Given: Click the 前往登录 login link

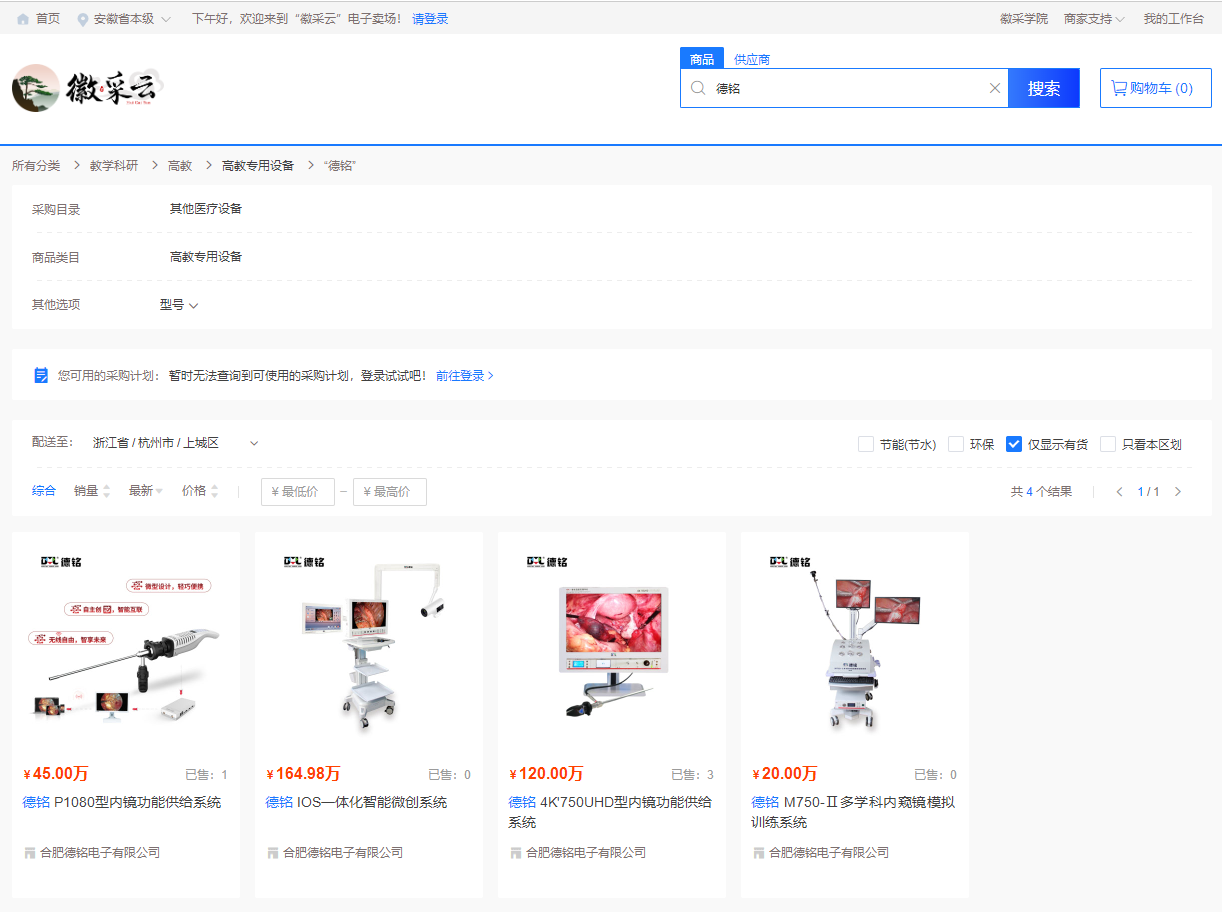Looking at the screenshot, I should (459, 375).
